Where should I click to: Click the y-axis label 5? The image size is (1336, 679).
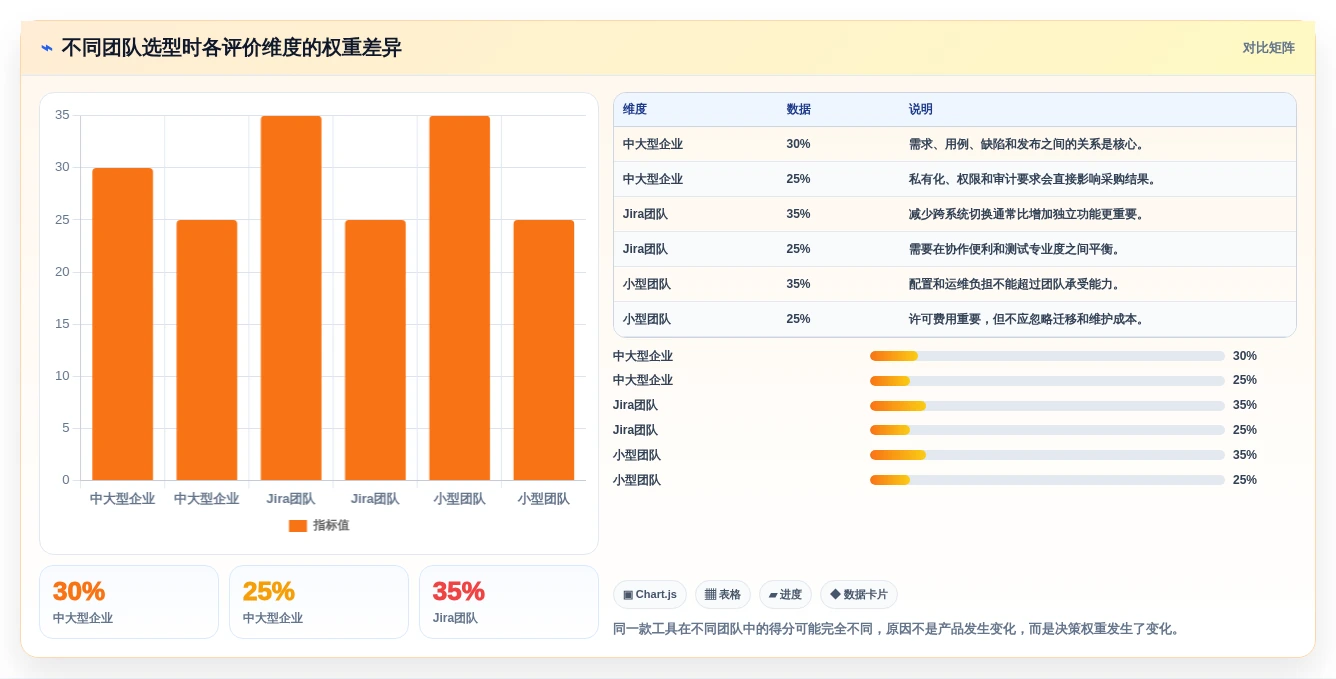pos(66,428)
